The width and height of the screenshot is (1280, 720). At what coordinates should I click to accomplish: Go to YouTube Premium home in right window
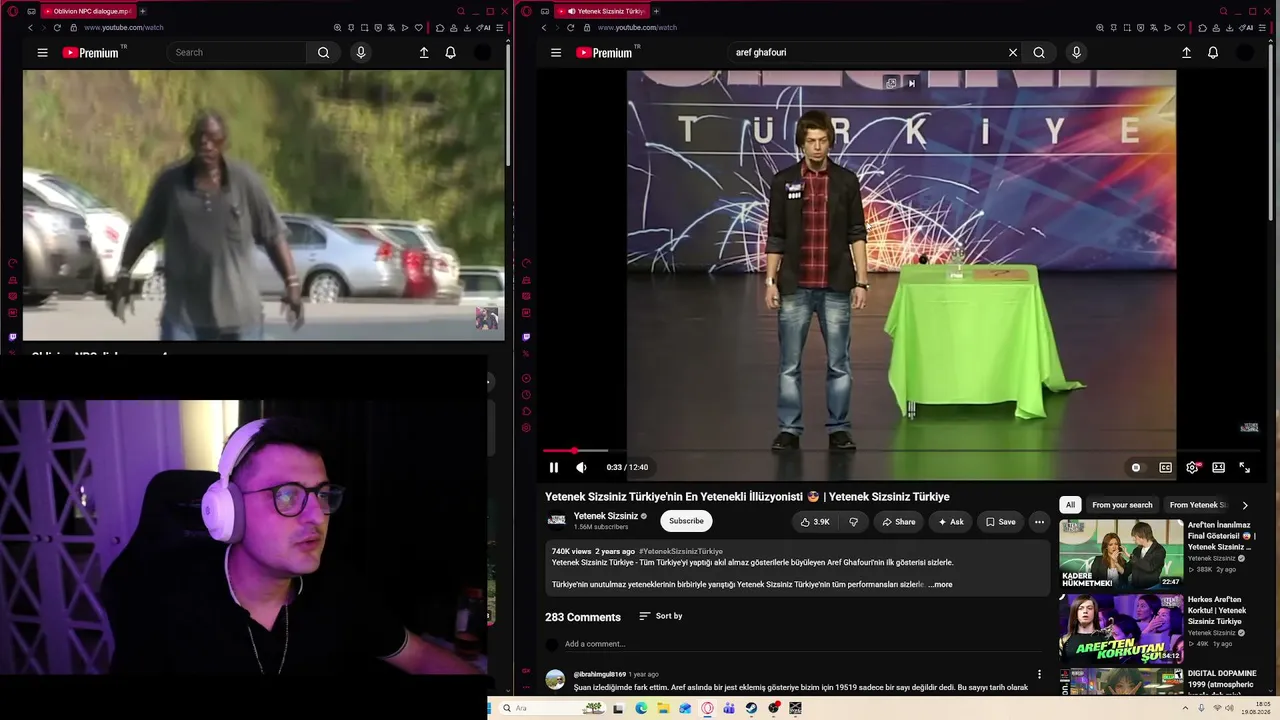tap(604, 53)
